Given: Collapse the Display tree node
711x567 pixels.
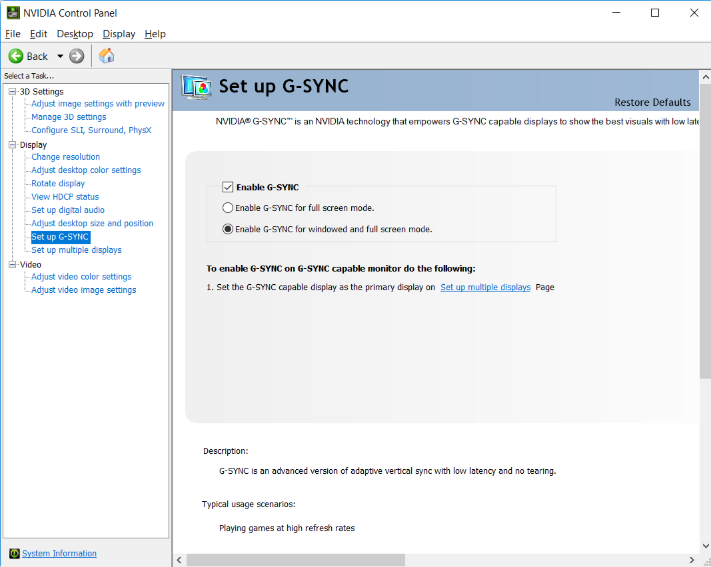Looking at the screenshot, I should coord(12,145).
